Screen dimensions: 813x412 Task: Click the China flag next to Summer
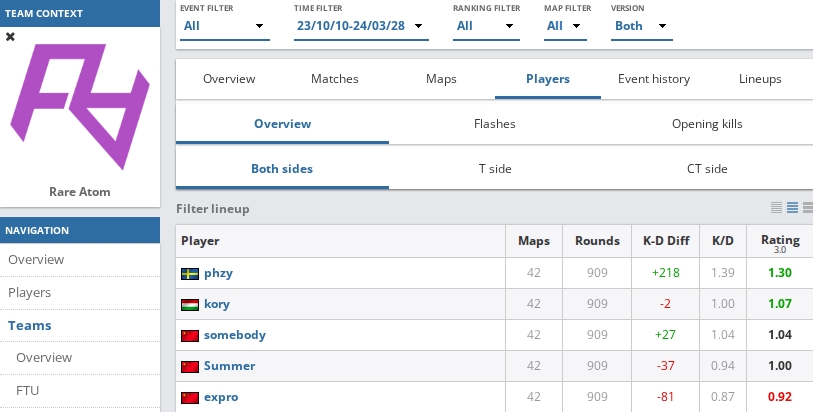[190, 367]
